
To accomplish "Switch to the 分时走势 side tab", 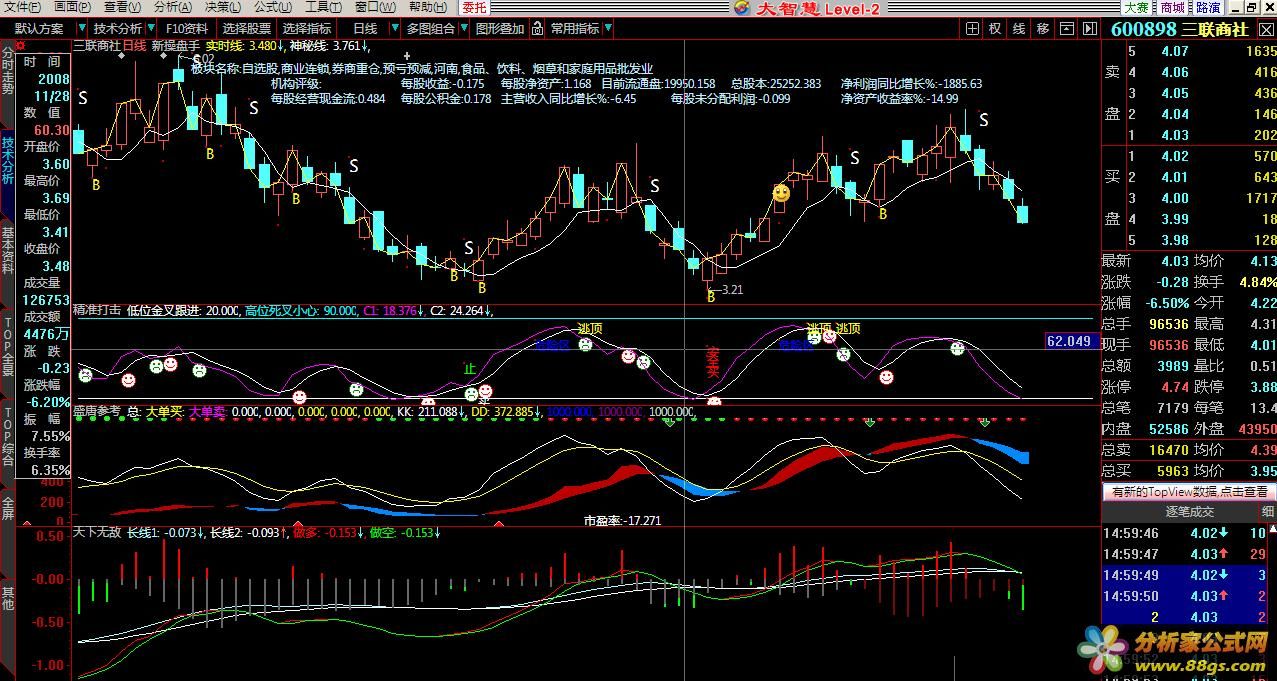I will (x=7, y=69).
